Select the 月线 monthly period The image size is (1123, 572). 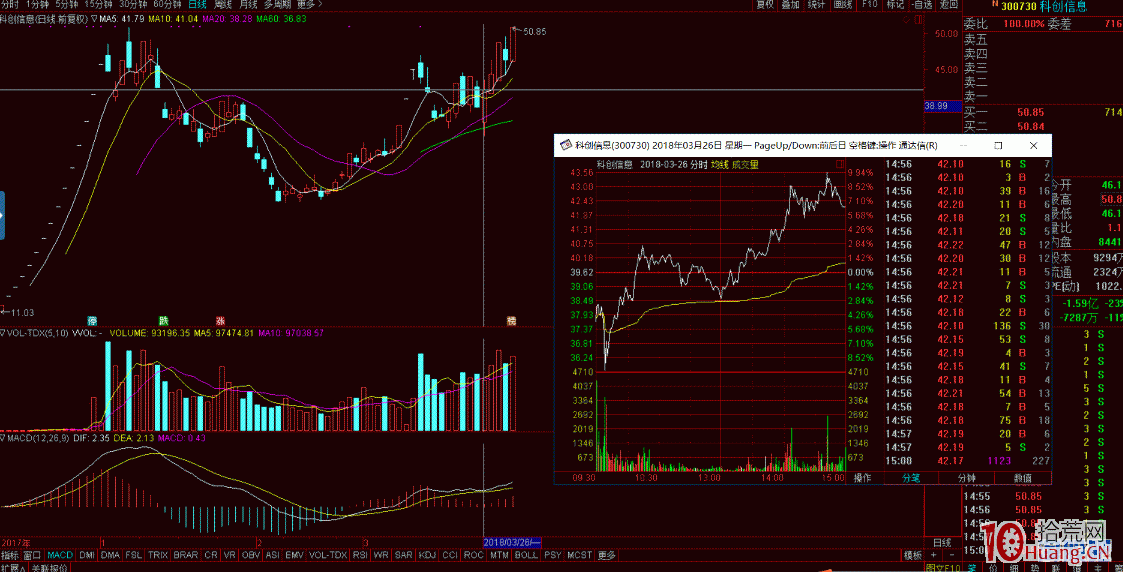click(249, 4)
